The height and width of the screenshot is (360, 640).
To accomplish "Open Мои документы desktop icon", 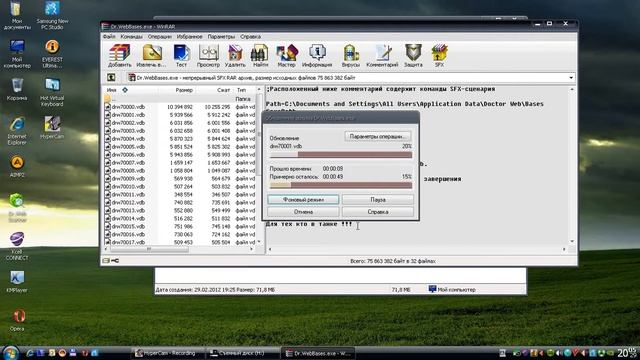I will coord(17,16).
